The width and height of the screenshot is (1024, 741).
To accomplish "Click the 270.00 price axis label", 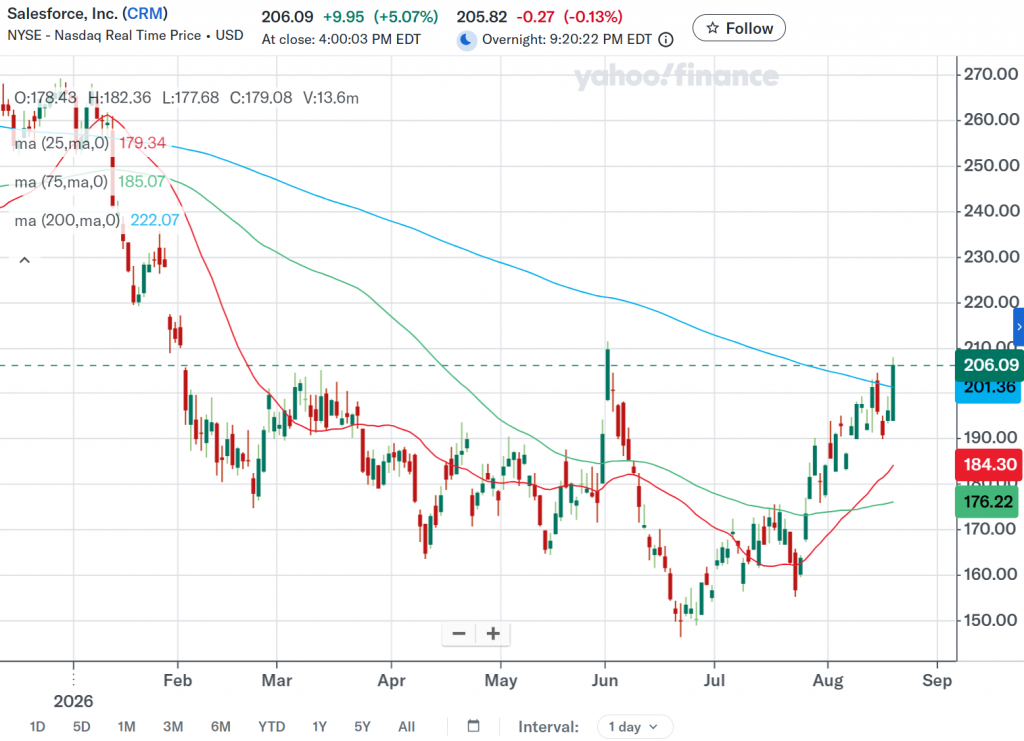I will (x=991, y=74).
